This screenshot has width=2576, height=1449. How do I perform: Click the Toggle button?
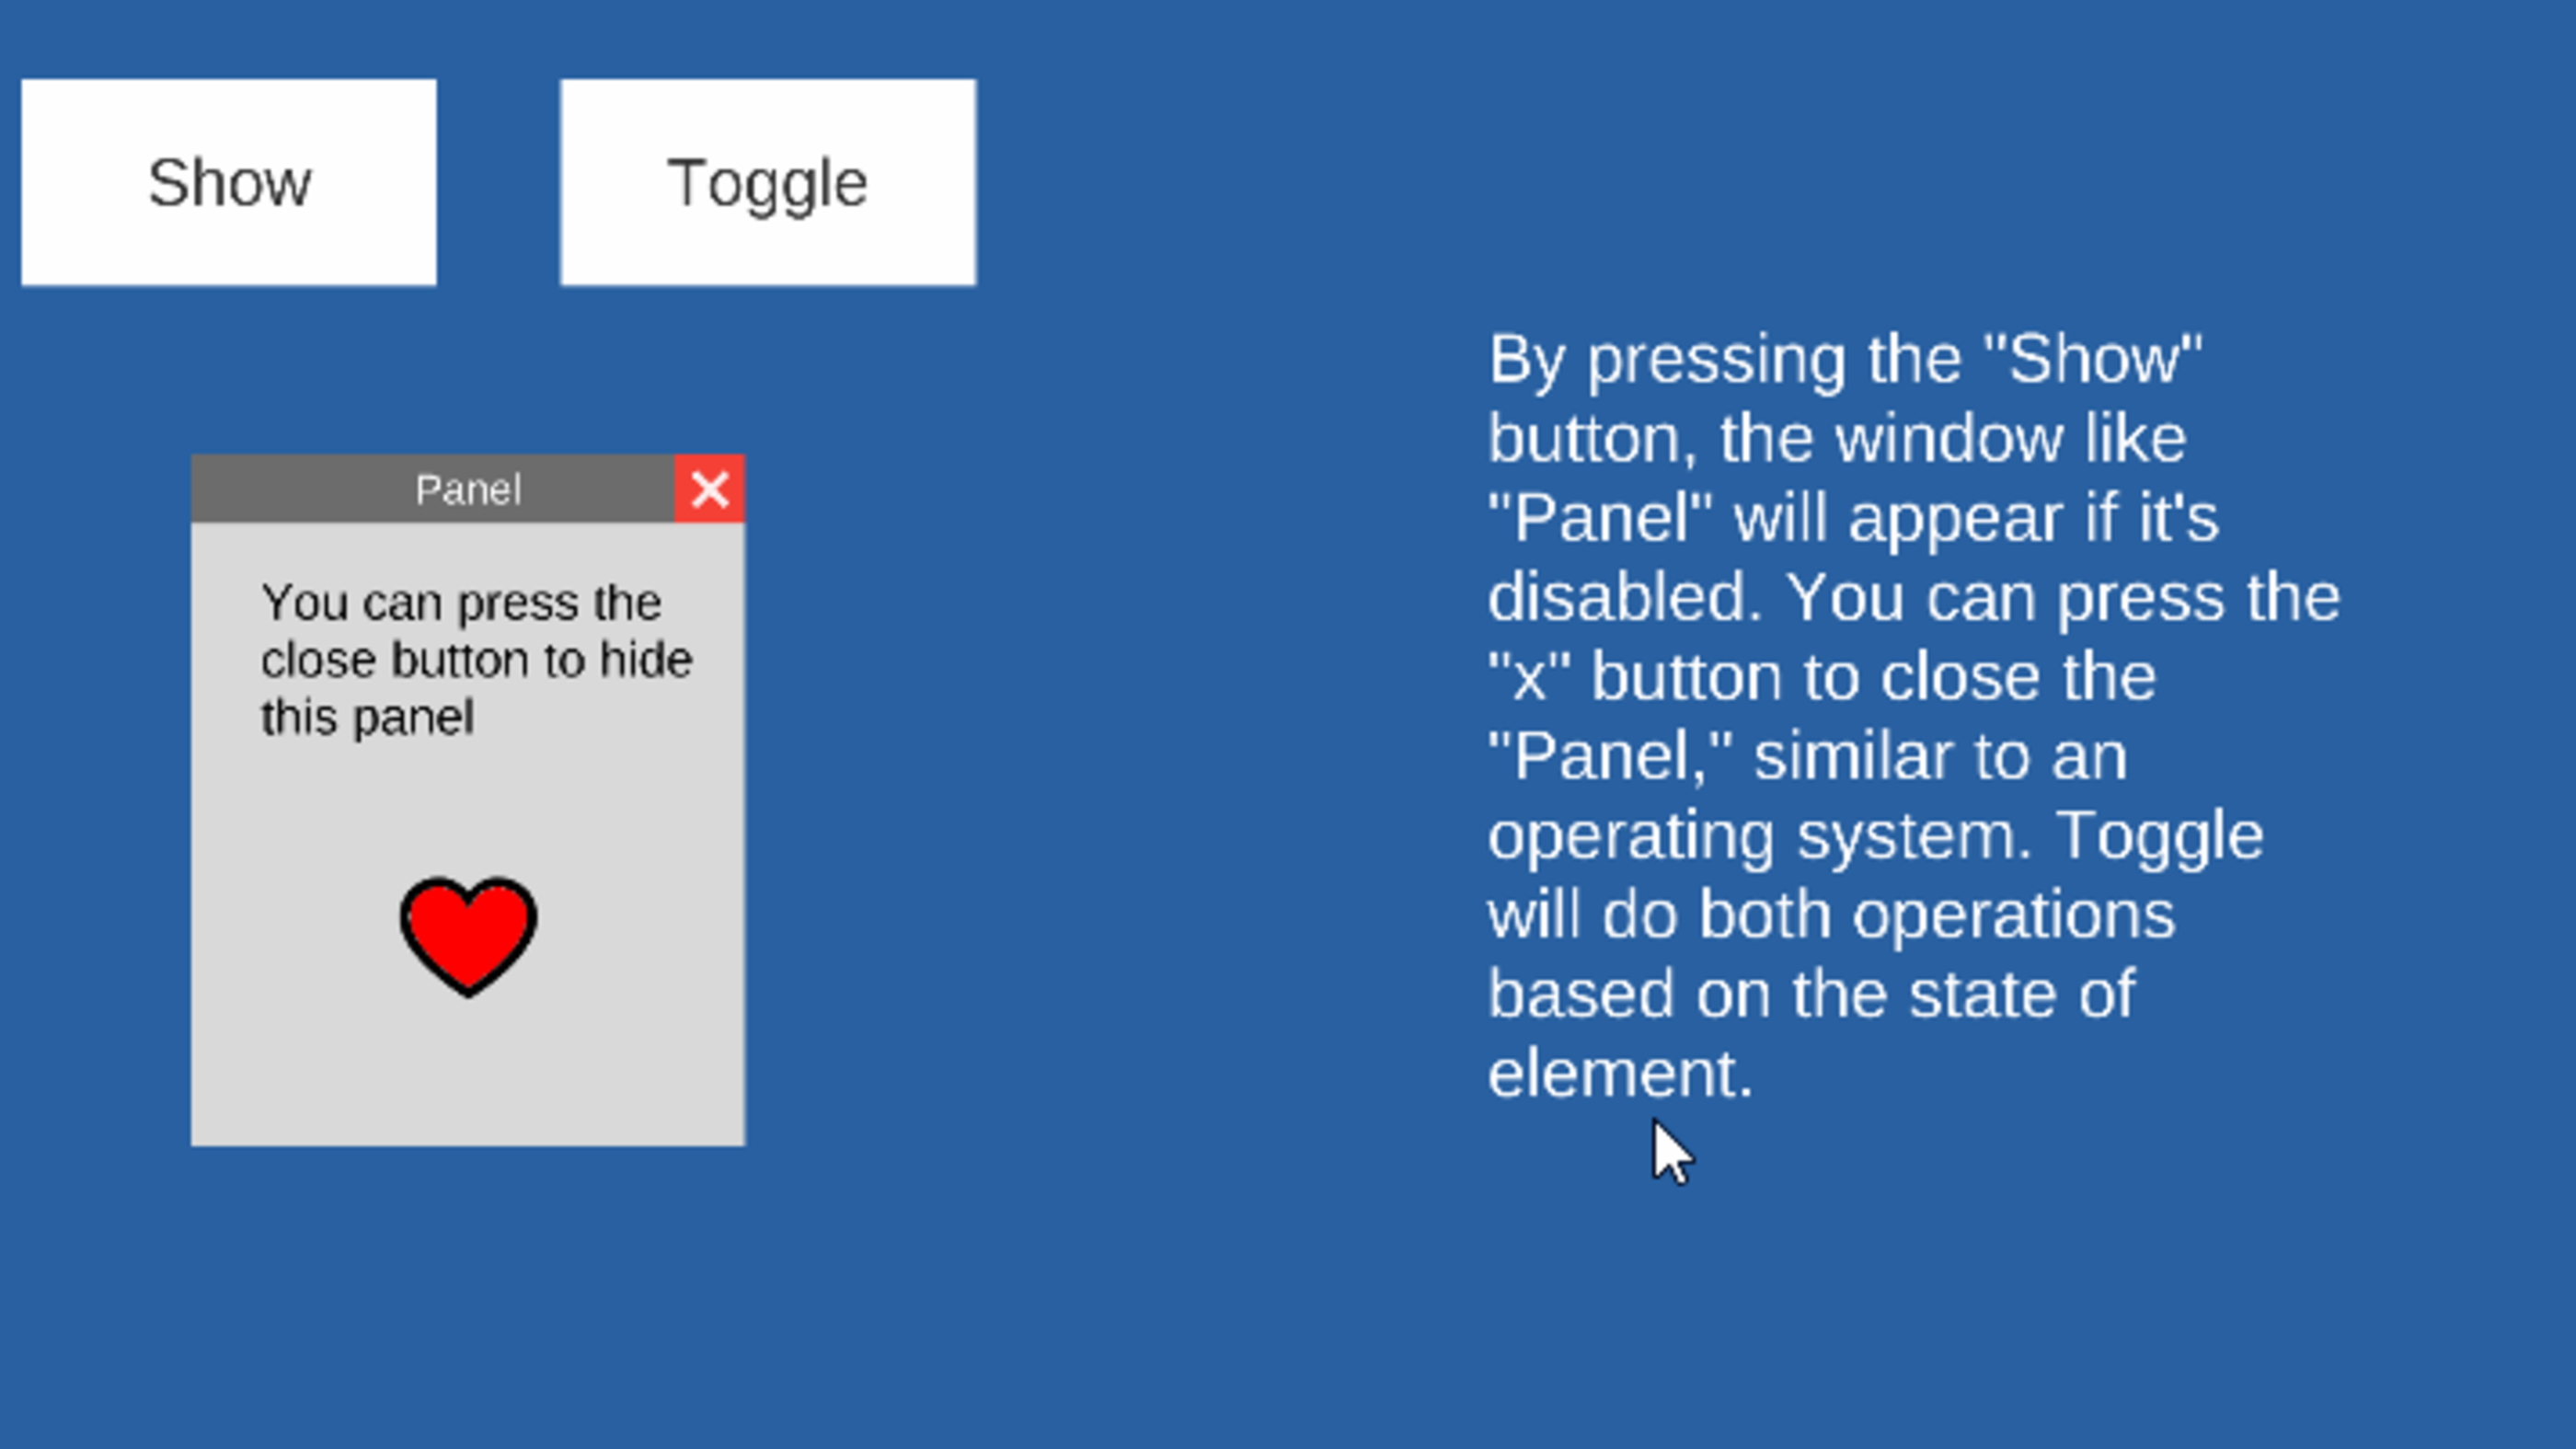(768, 182)
